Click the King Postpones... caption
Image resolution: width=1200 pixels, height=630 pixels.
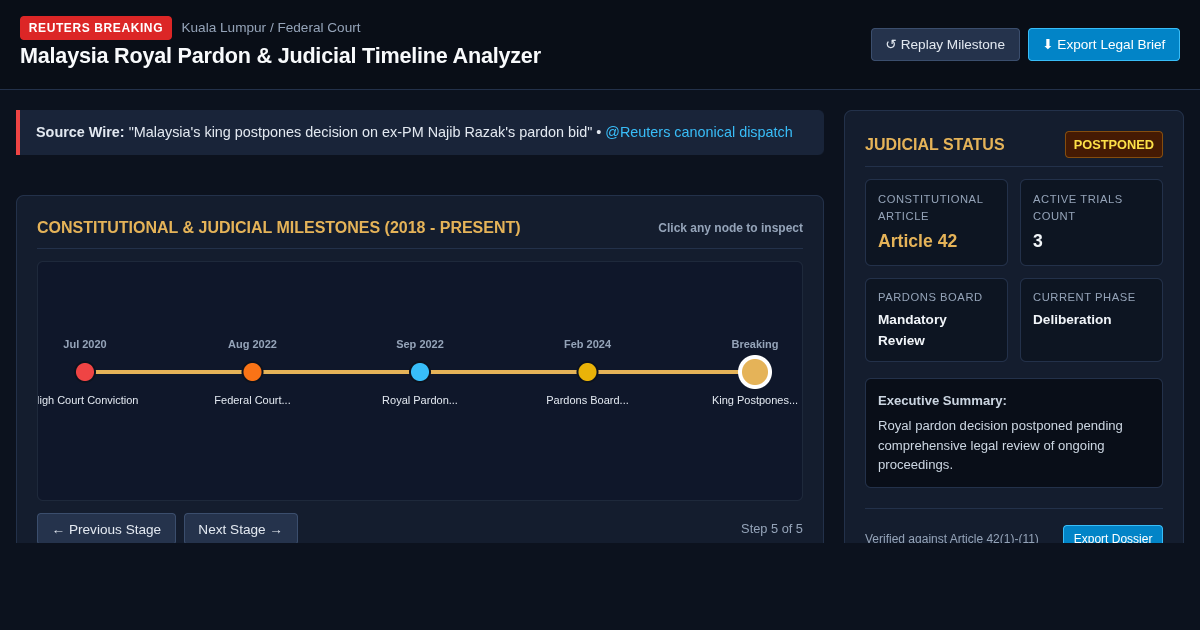755,400
